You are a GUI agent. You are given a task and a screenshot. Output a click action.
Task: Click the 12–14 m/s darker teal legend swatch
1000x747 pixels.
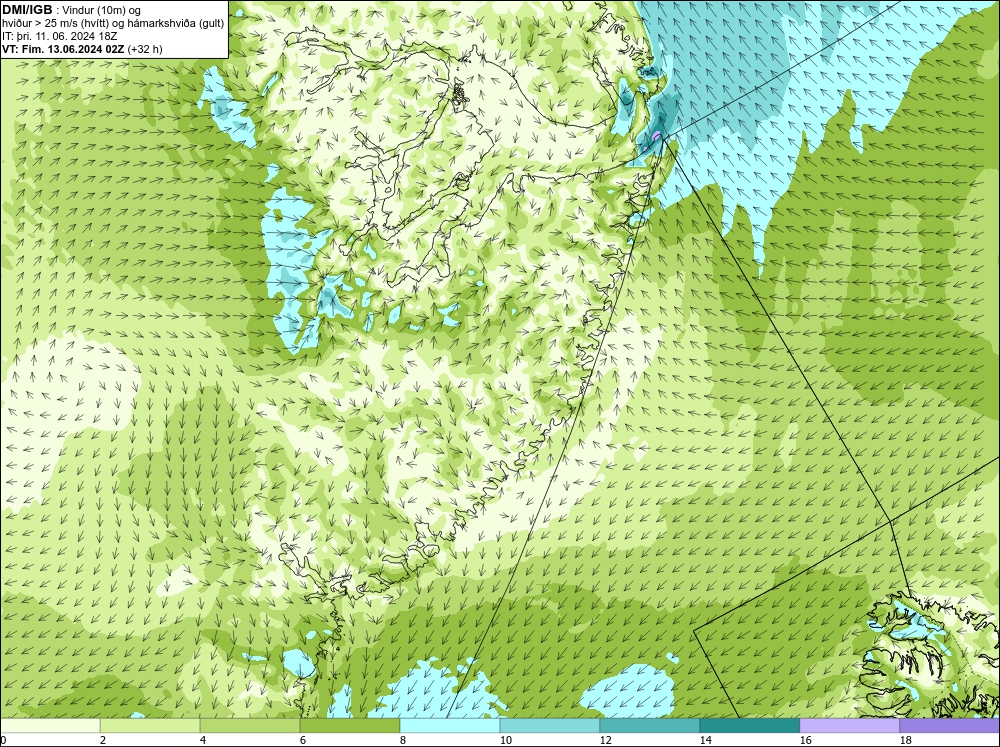pyautogui.click(x=650, y=726)
